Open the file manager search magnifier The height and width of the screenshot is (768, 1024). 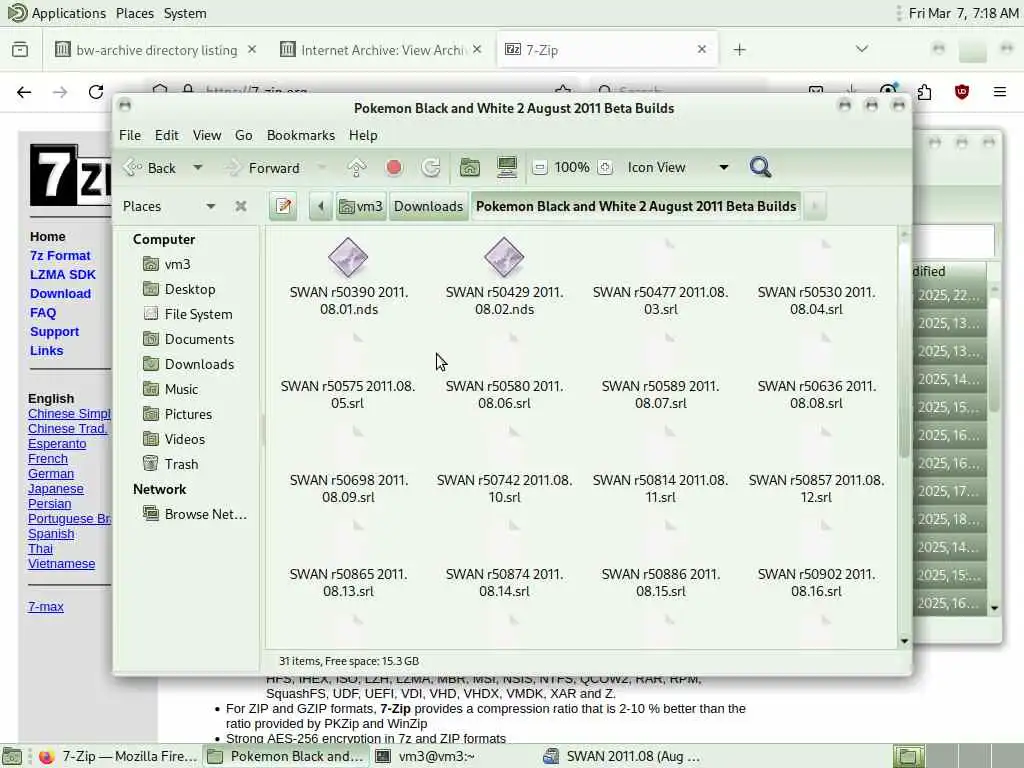[x=760, y=167]
